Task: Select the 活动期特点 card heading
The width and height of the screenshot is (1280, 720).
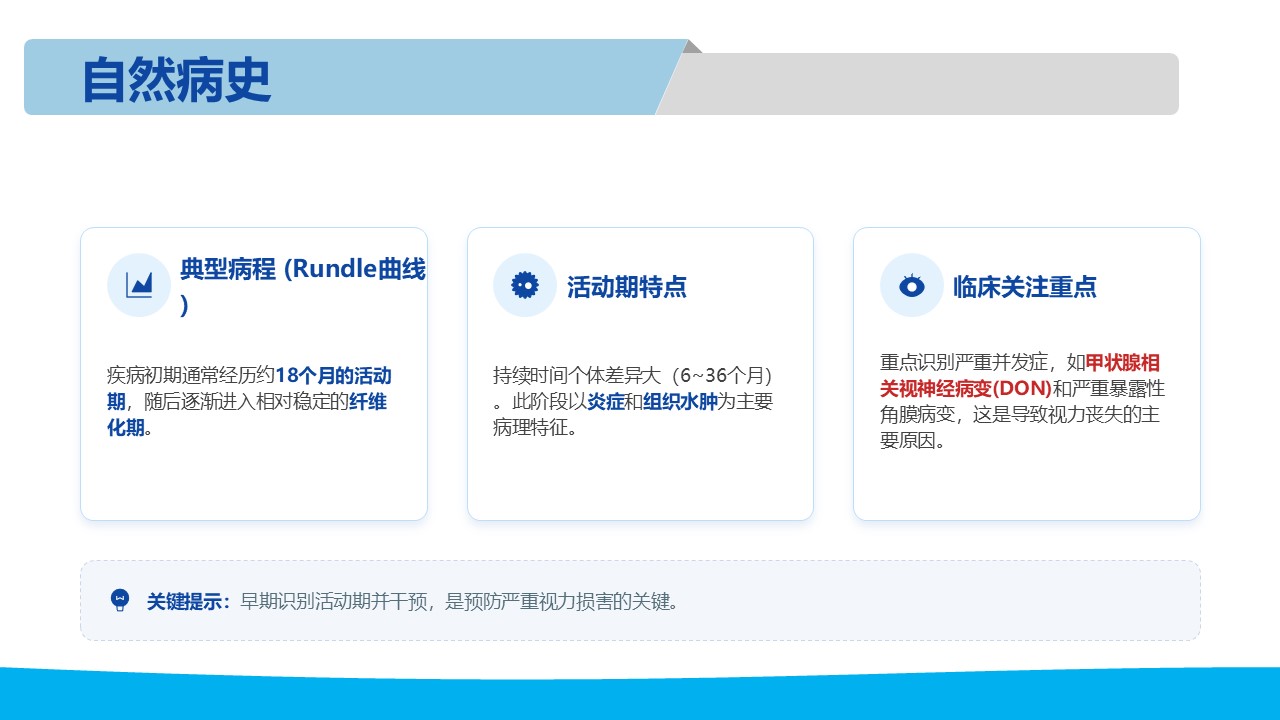Action: click(626, 287)
